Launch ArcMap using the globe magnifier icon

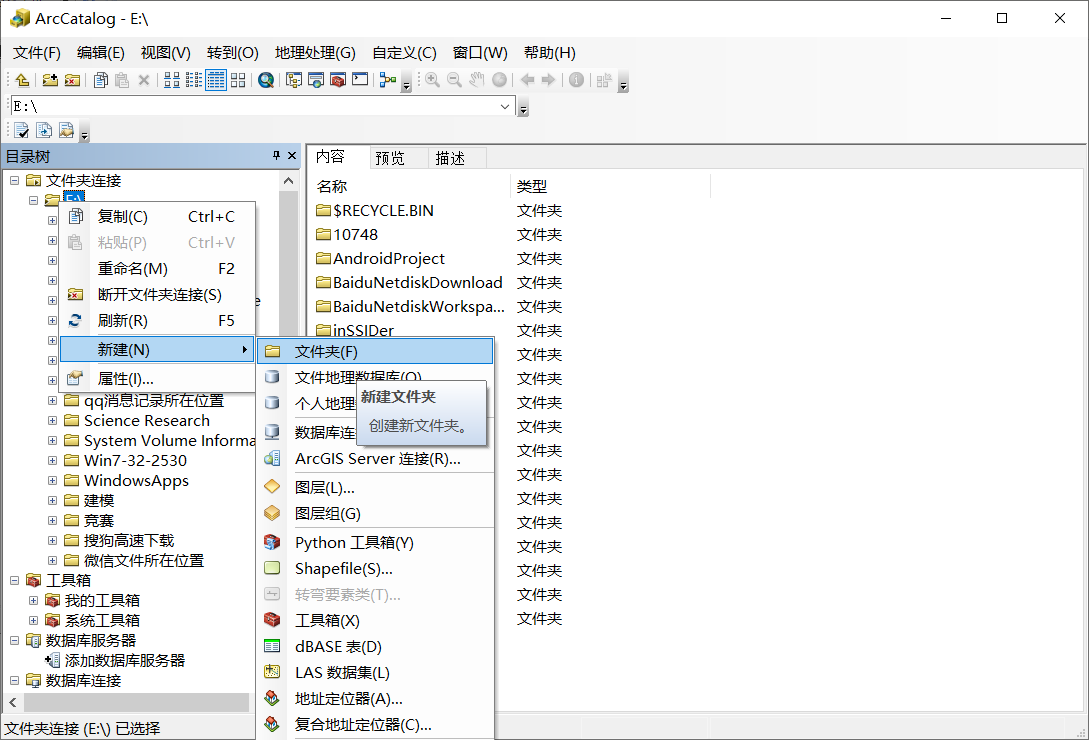coord(266,80)
